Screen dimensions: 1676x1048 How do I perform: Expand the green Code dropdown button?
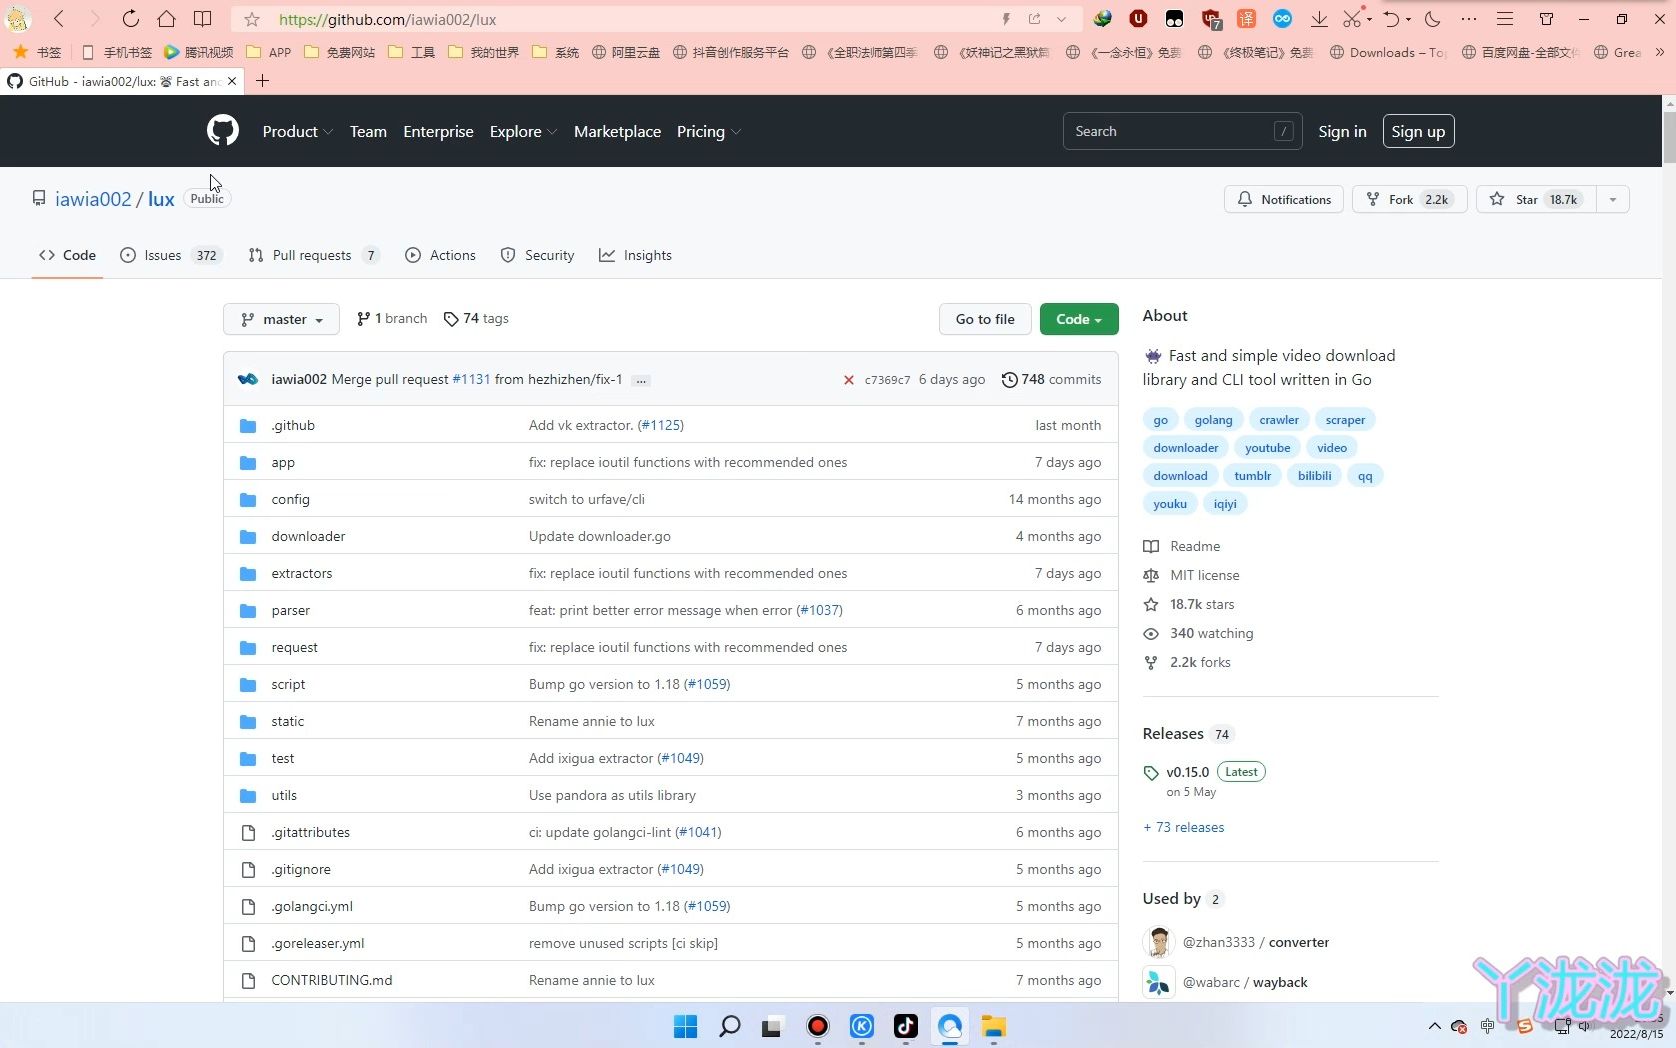(1079, 319)
